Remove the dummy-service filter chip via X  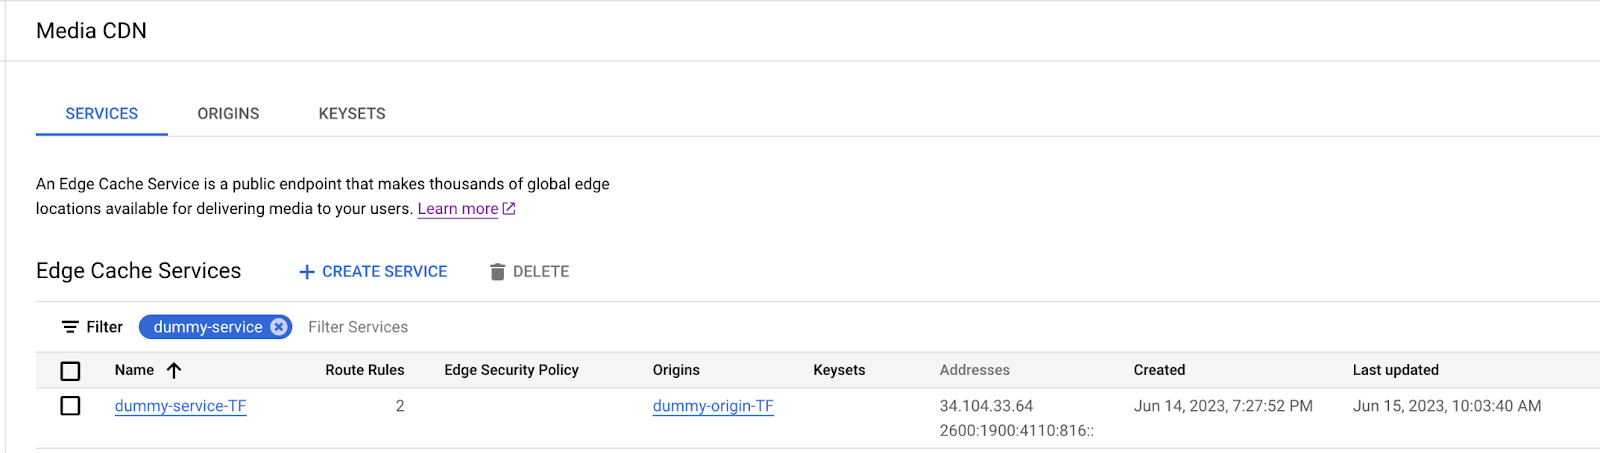(279, 327)
